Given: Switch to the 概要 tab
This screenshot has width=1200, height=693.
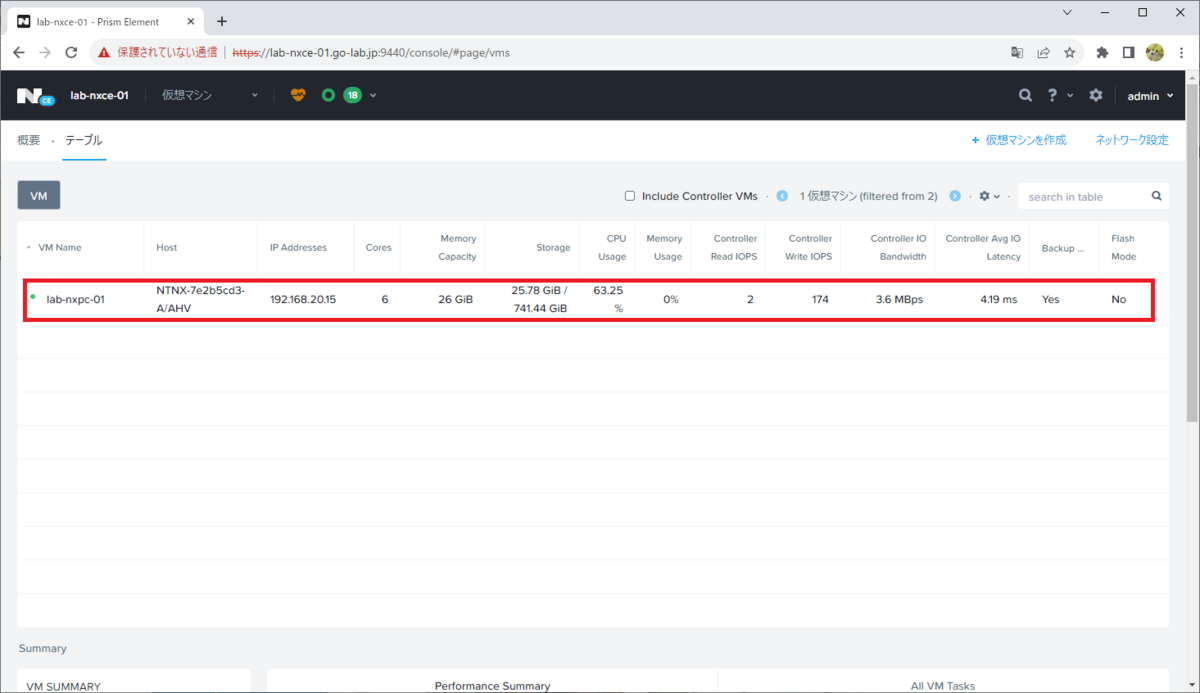Looking at the screenshot, I should coord(29,140).
